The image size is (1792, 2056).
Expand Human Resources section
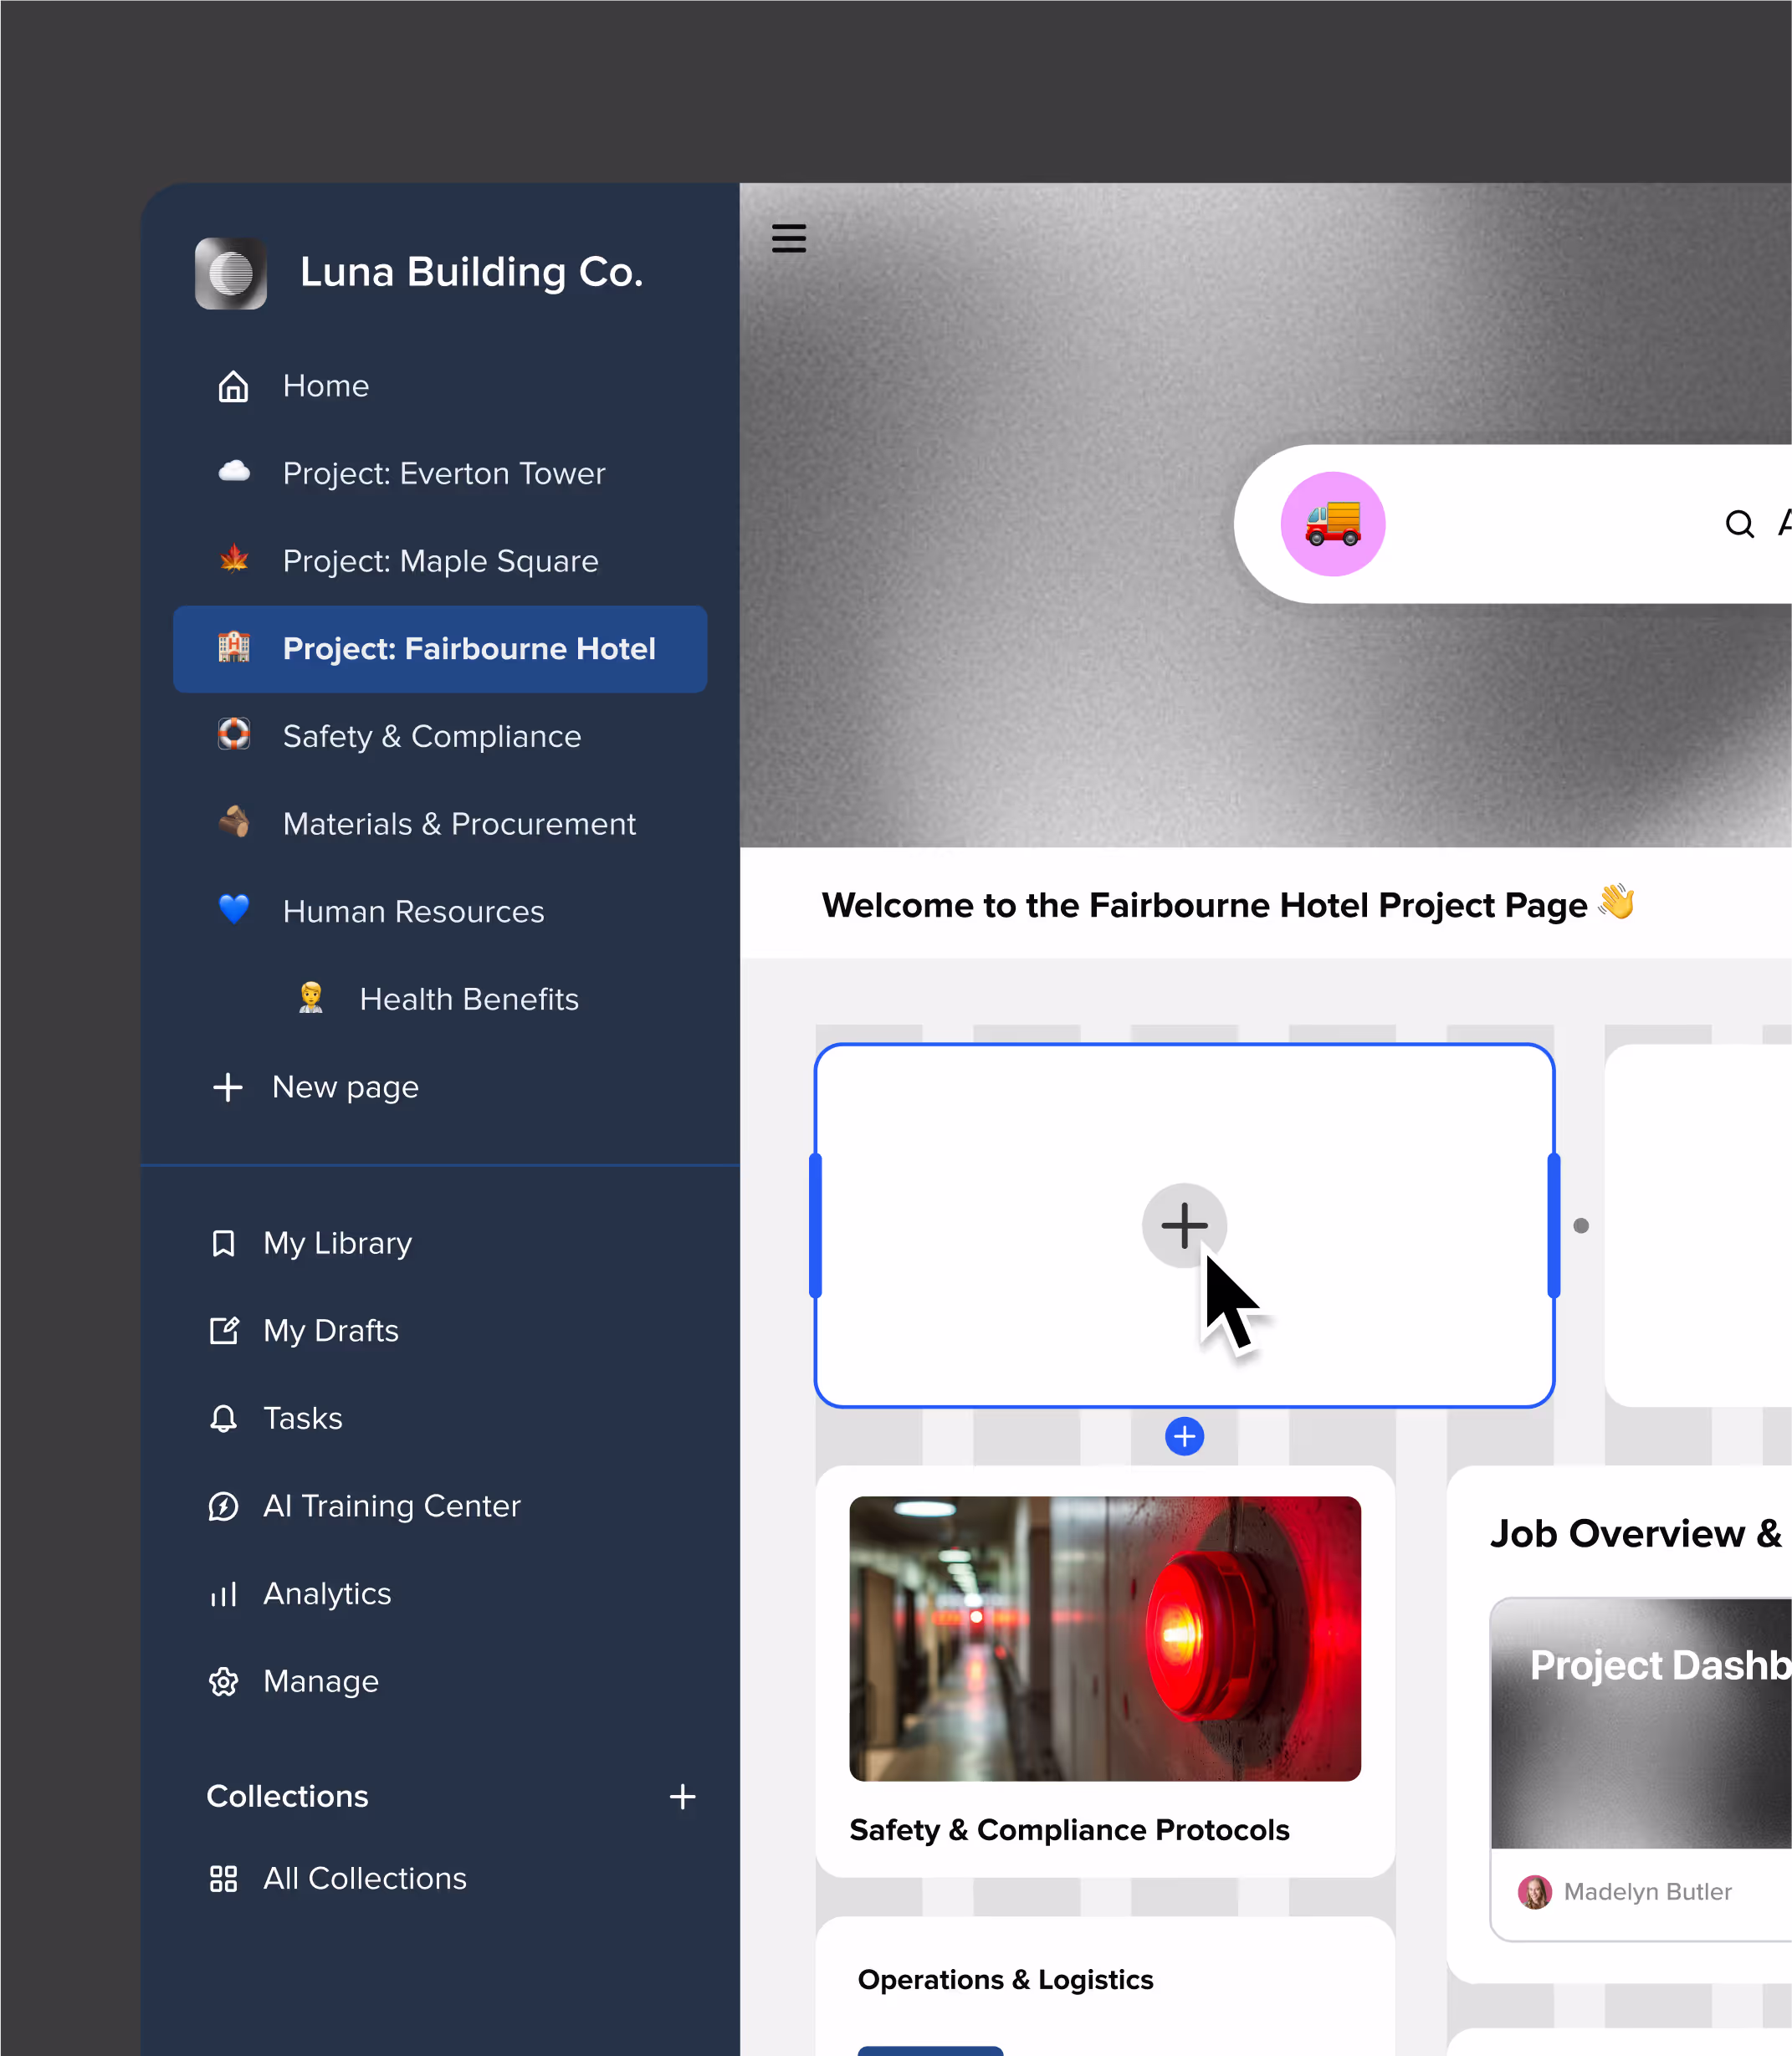click(x=413, y=911)
